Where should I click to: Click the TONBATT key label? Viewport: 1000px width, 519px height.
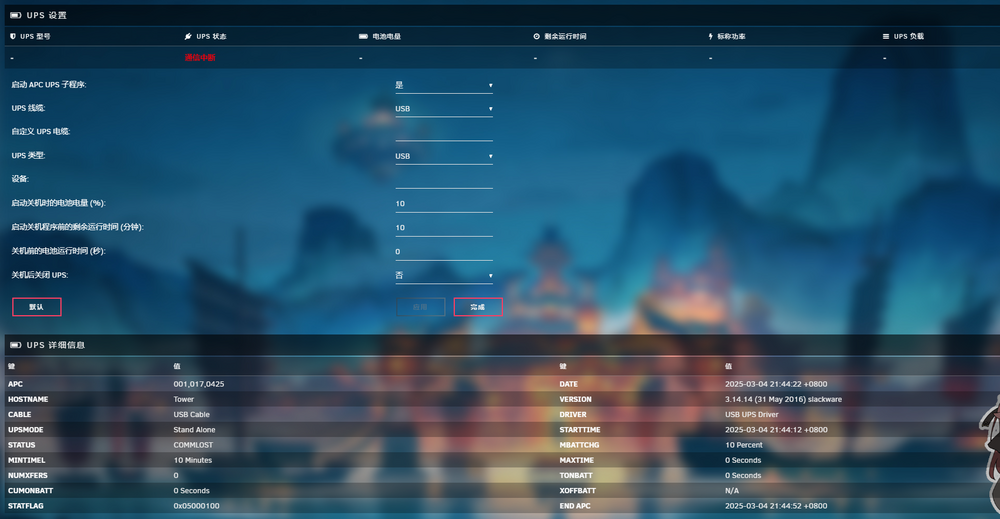(x=576, y=476)
